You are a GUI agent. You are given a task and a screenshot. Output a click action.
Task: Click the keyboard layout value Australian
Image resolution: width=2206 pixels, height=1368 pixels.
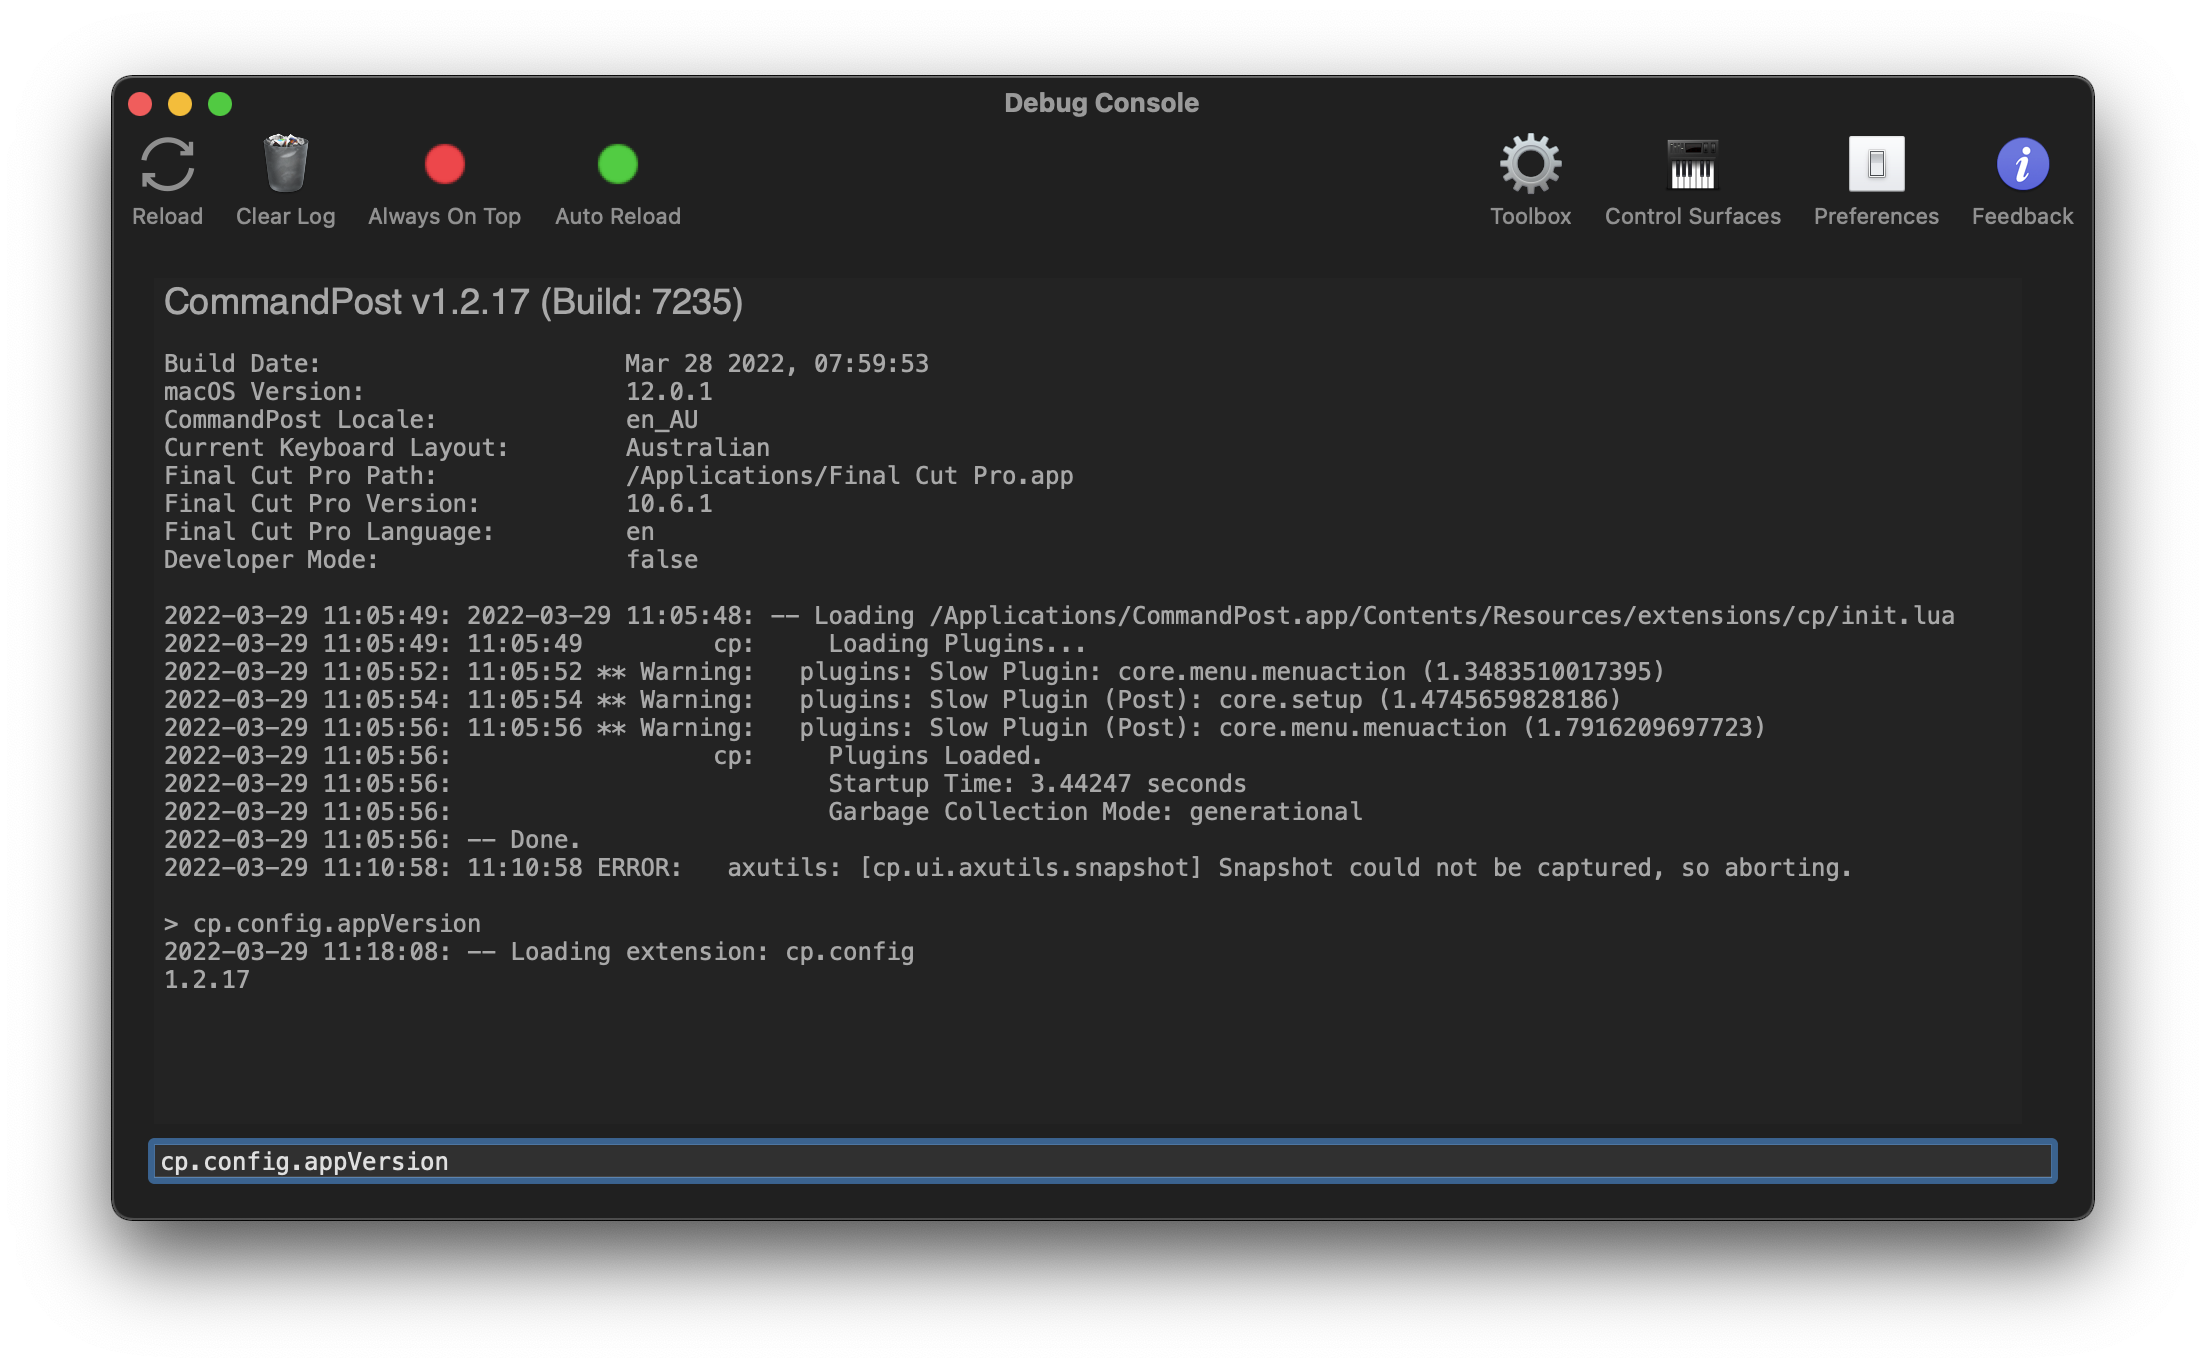click(698, 448)
